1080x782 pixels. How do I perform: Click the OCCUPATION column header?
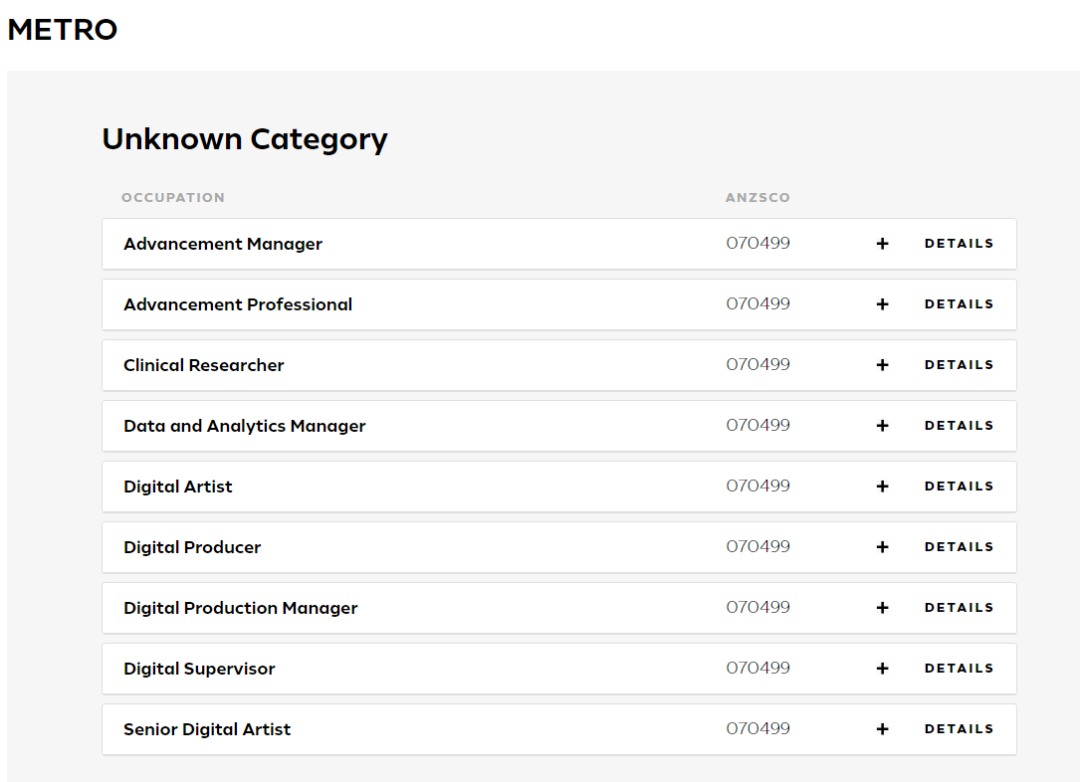[x=173, y=198]
